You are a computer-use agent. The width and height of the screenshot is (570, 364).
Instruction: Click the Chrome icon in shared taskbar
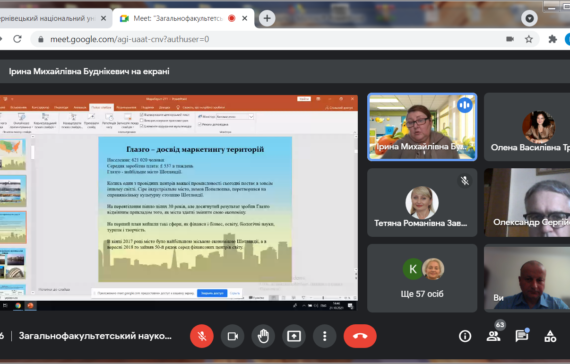17,305
